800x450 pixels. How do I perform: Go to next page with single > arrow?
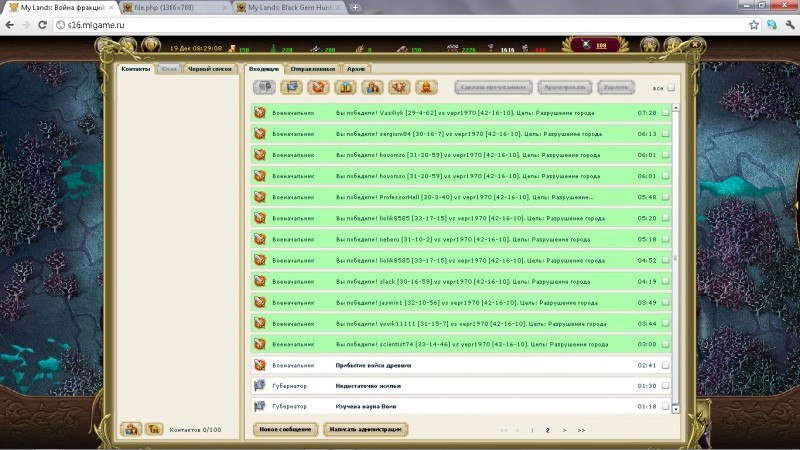(x=564, y=430)
